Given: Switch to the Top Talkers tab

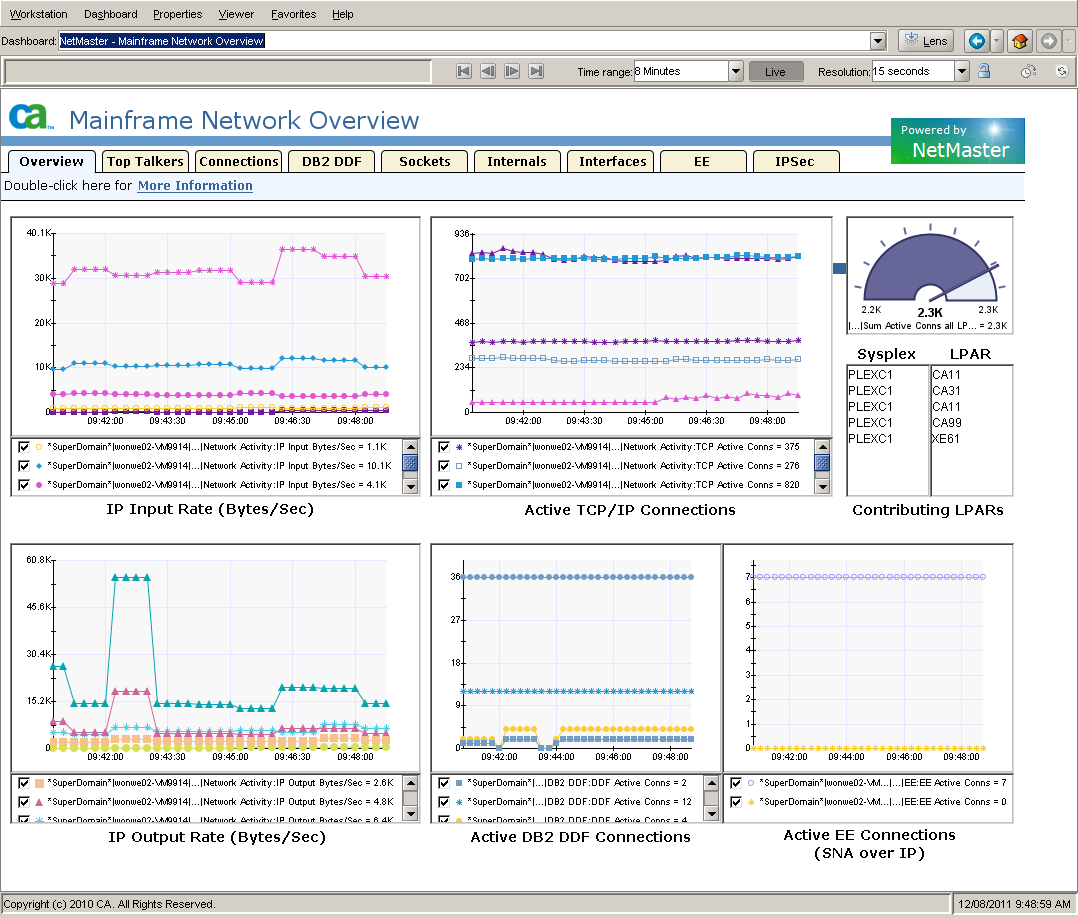Looking at the screenshot, I should (145, 162).
